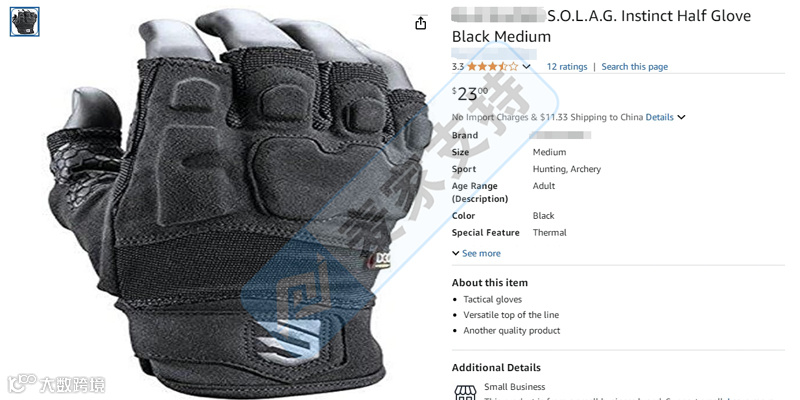Click the $23.00 price
The image size is (800, 400).
coord(470,94)
